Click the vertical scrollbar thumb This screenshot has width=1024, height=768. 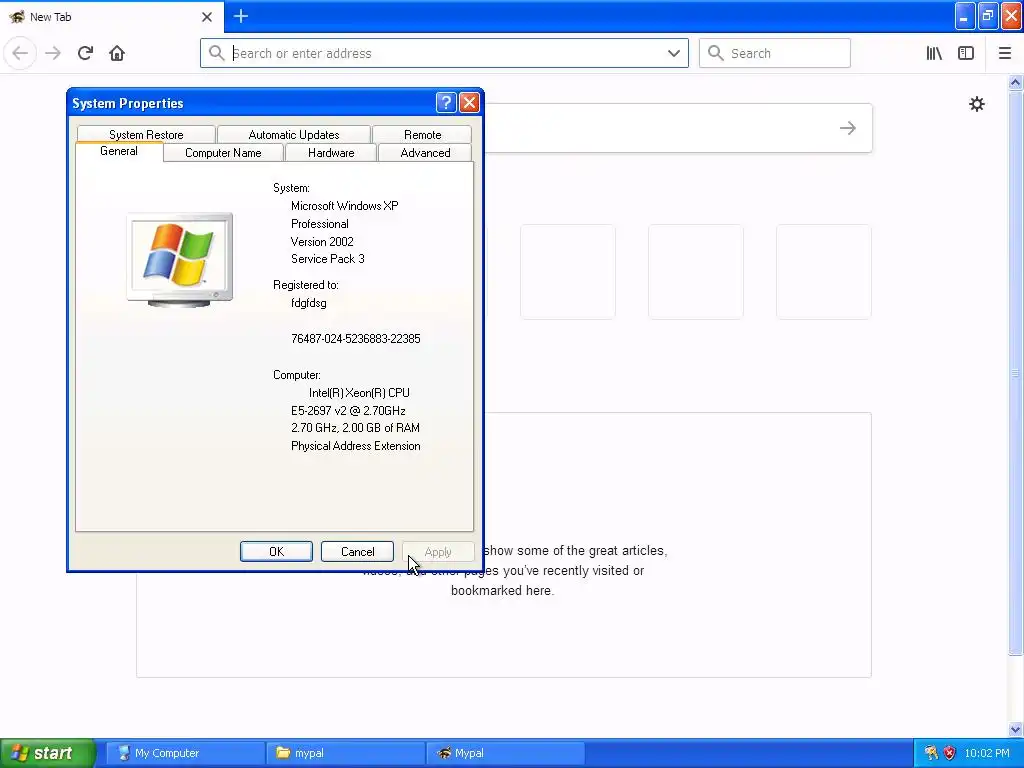point(1015,372)
